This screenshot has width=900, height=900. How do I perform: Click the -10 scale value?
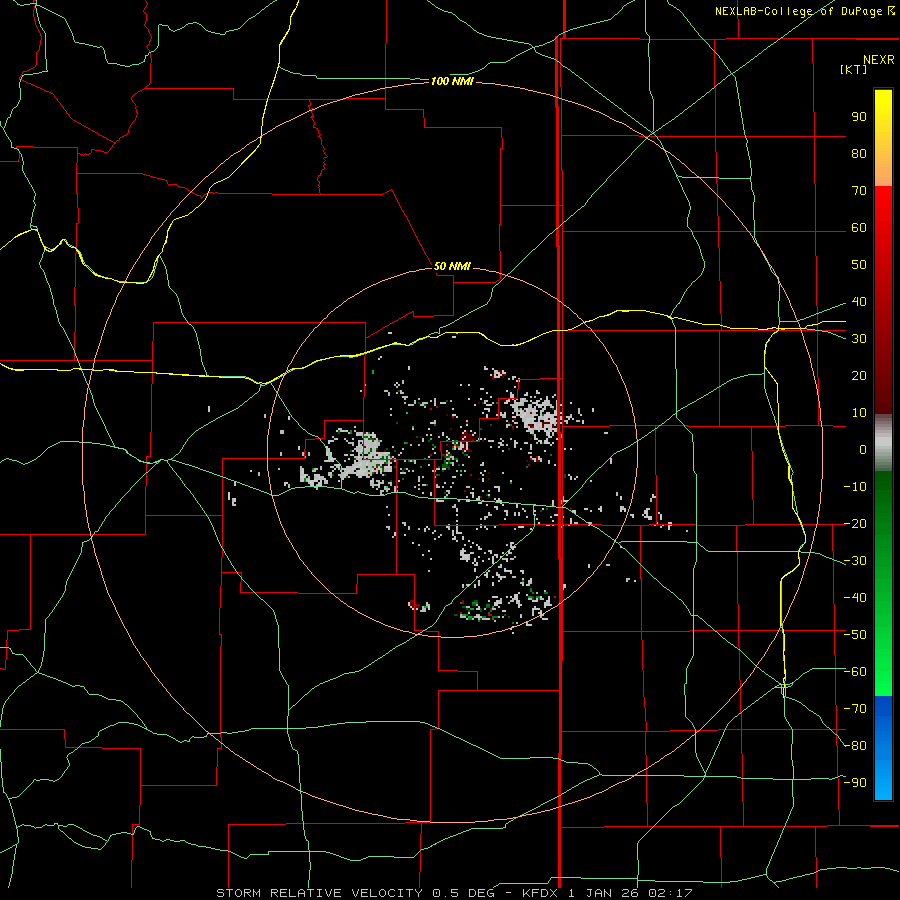(x=855, y=487)
